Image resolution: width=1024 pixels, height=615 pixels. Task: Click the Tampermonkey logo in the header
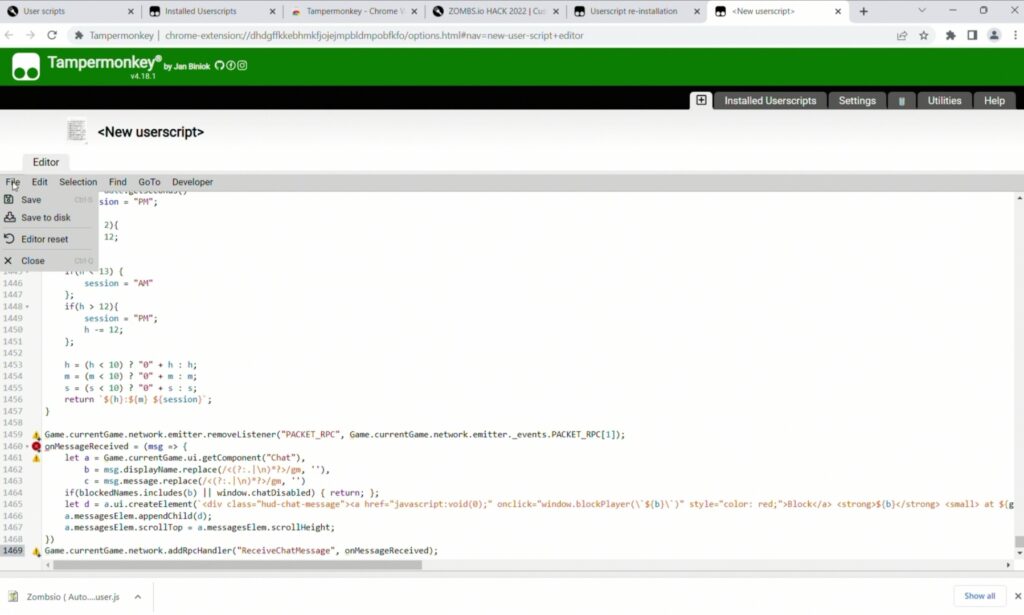[x=25, y=66]
